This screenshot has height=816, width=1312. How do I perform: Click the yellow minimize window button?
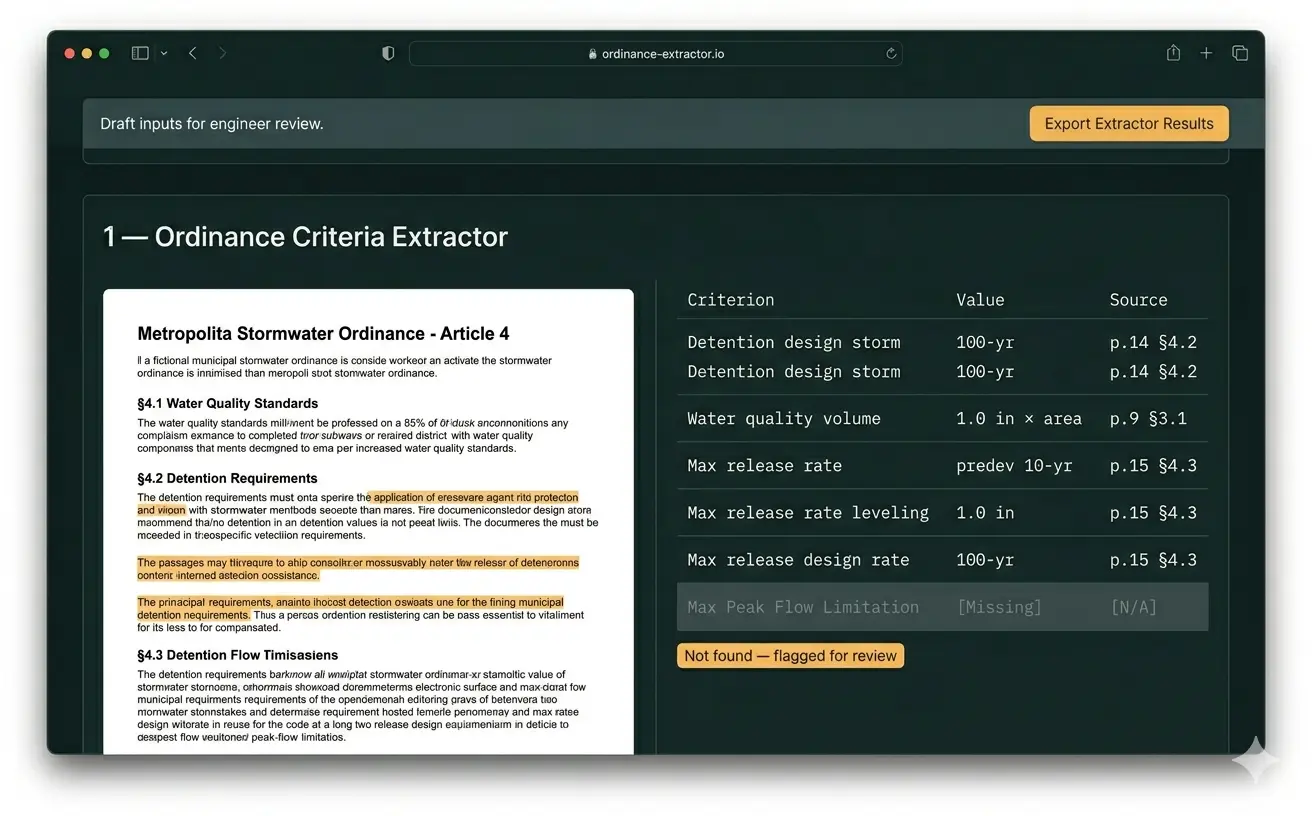87,53
